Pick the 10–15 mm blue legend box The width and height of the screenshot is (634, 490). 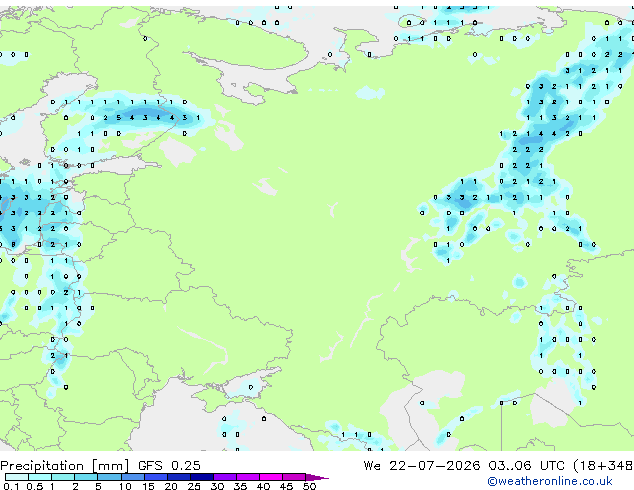(x=132, y=477)
